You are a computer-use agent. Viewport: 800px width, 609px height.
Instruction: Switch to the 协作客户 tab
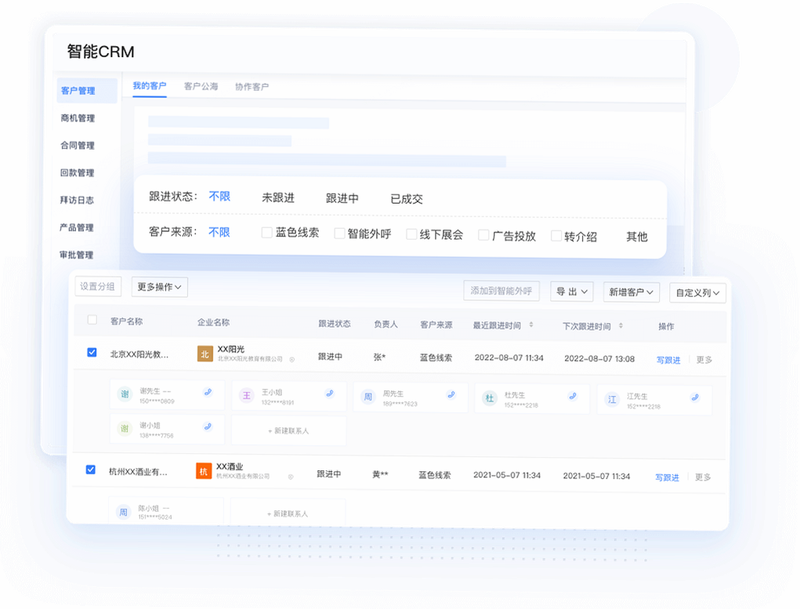(x=252, y=87)
